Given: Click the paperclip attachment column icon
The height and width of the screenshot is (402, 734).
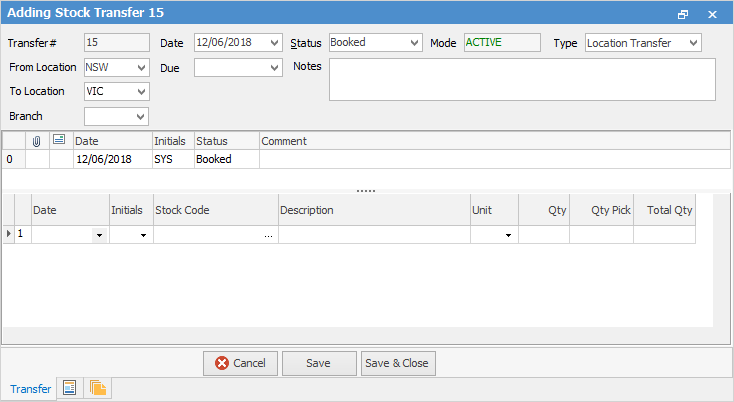Looking at the screenshot, I should [37, 141].
